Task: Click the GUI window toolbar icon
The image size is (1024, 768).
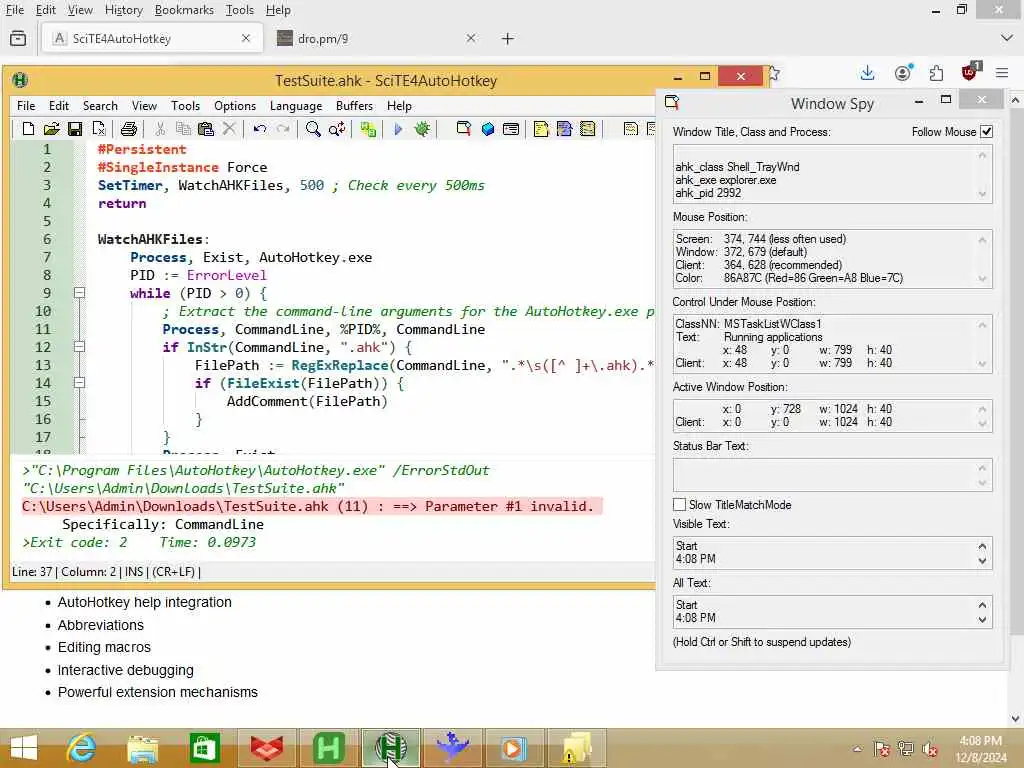Action: [511, 129]
